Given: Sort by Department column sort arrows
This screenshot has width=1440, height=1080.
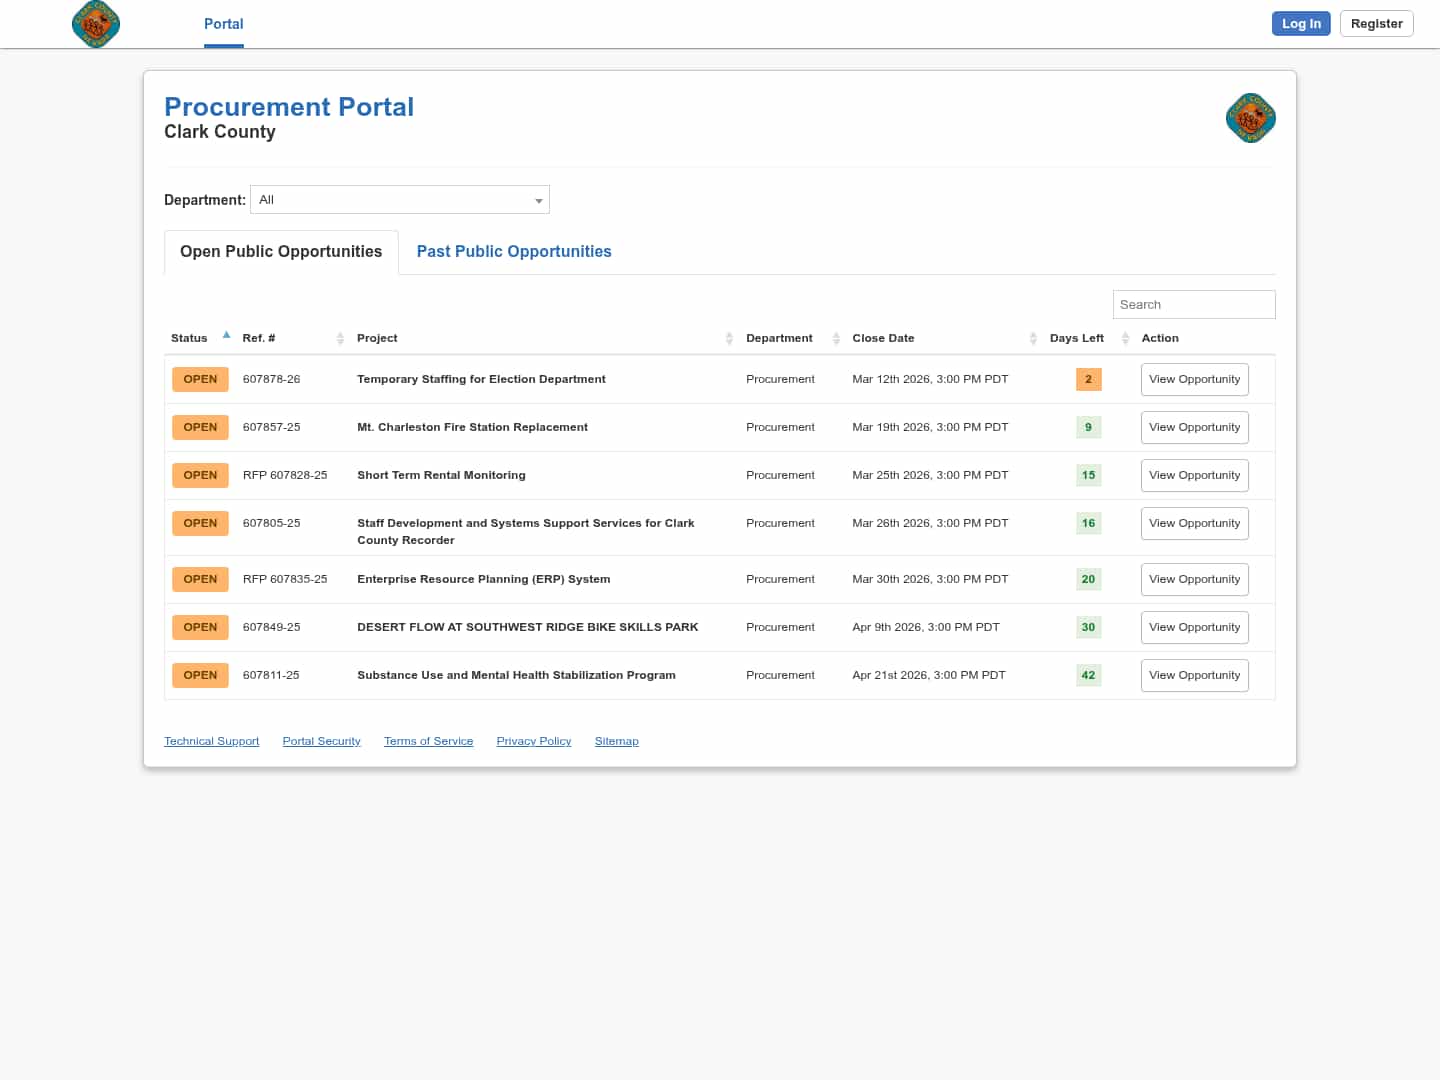Looking at the screenshot, I should coord(836,339).
